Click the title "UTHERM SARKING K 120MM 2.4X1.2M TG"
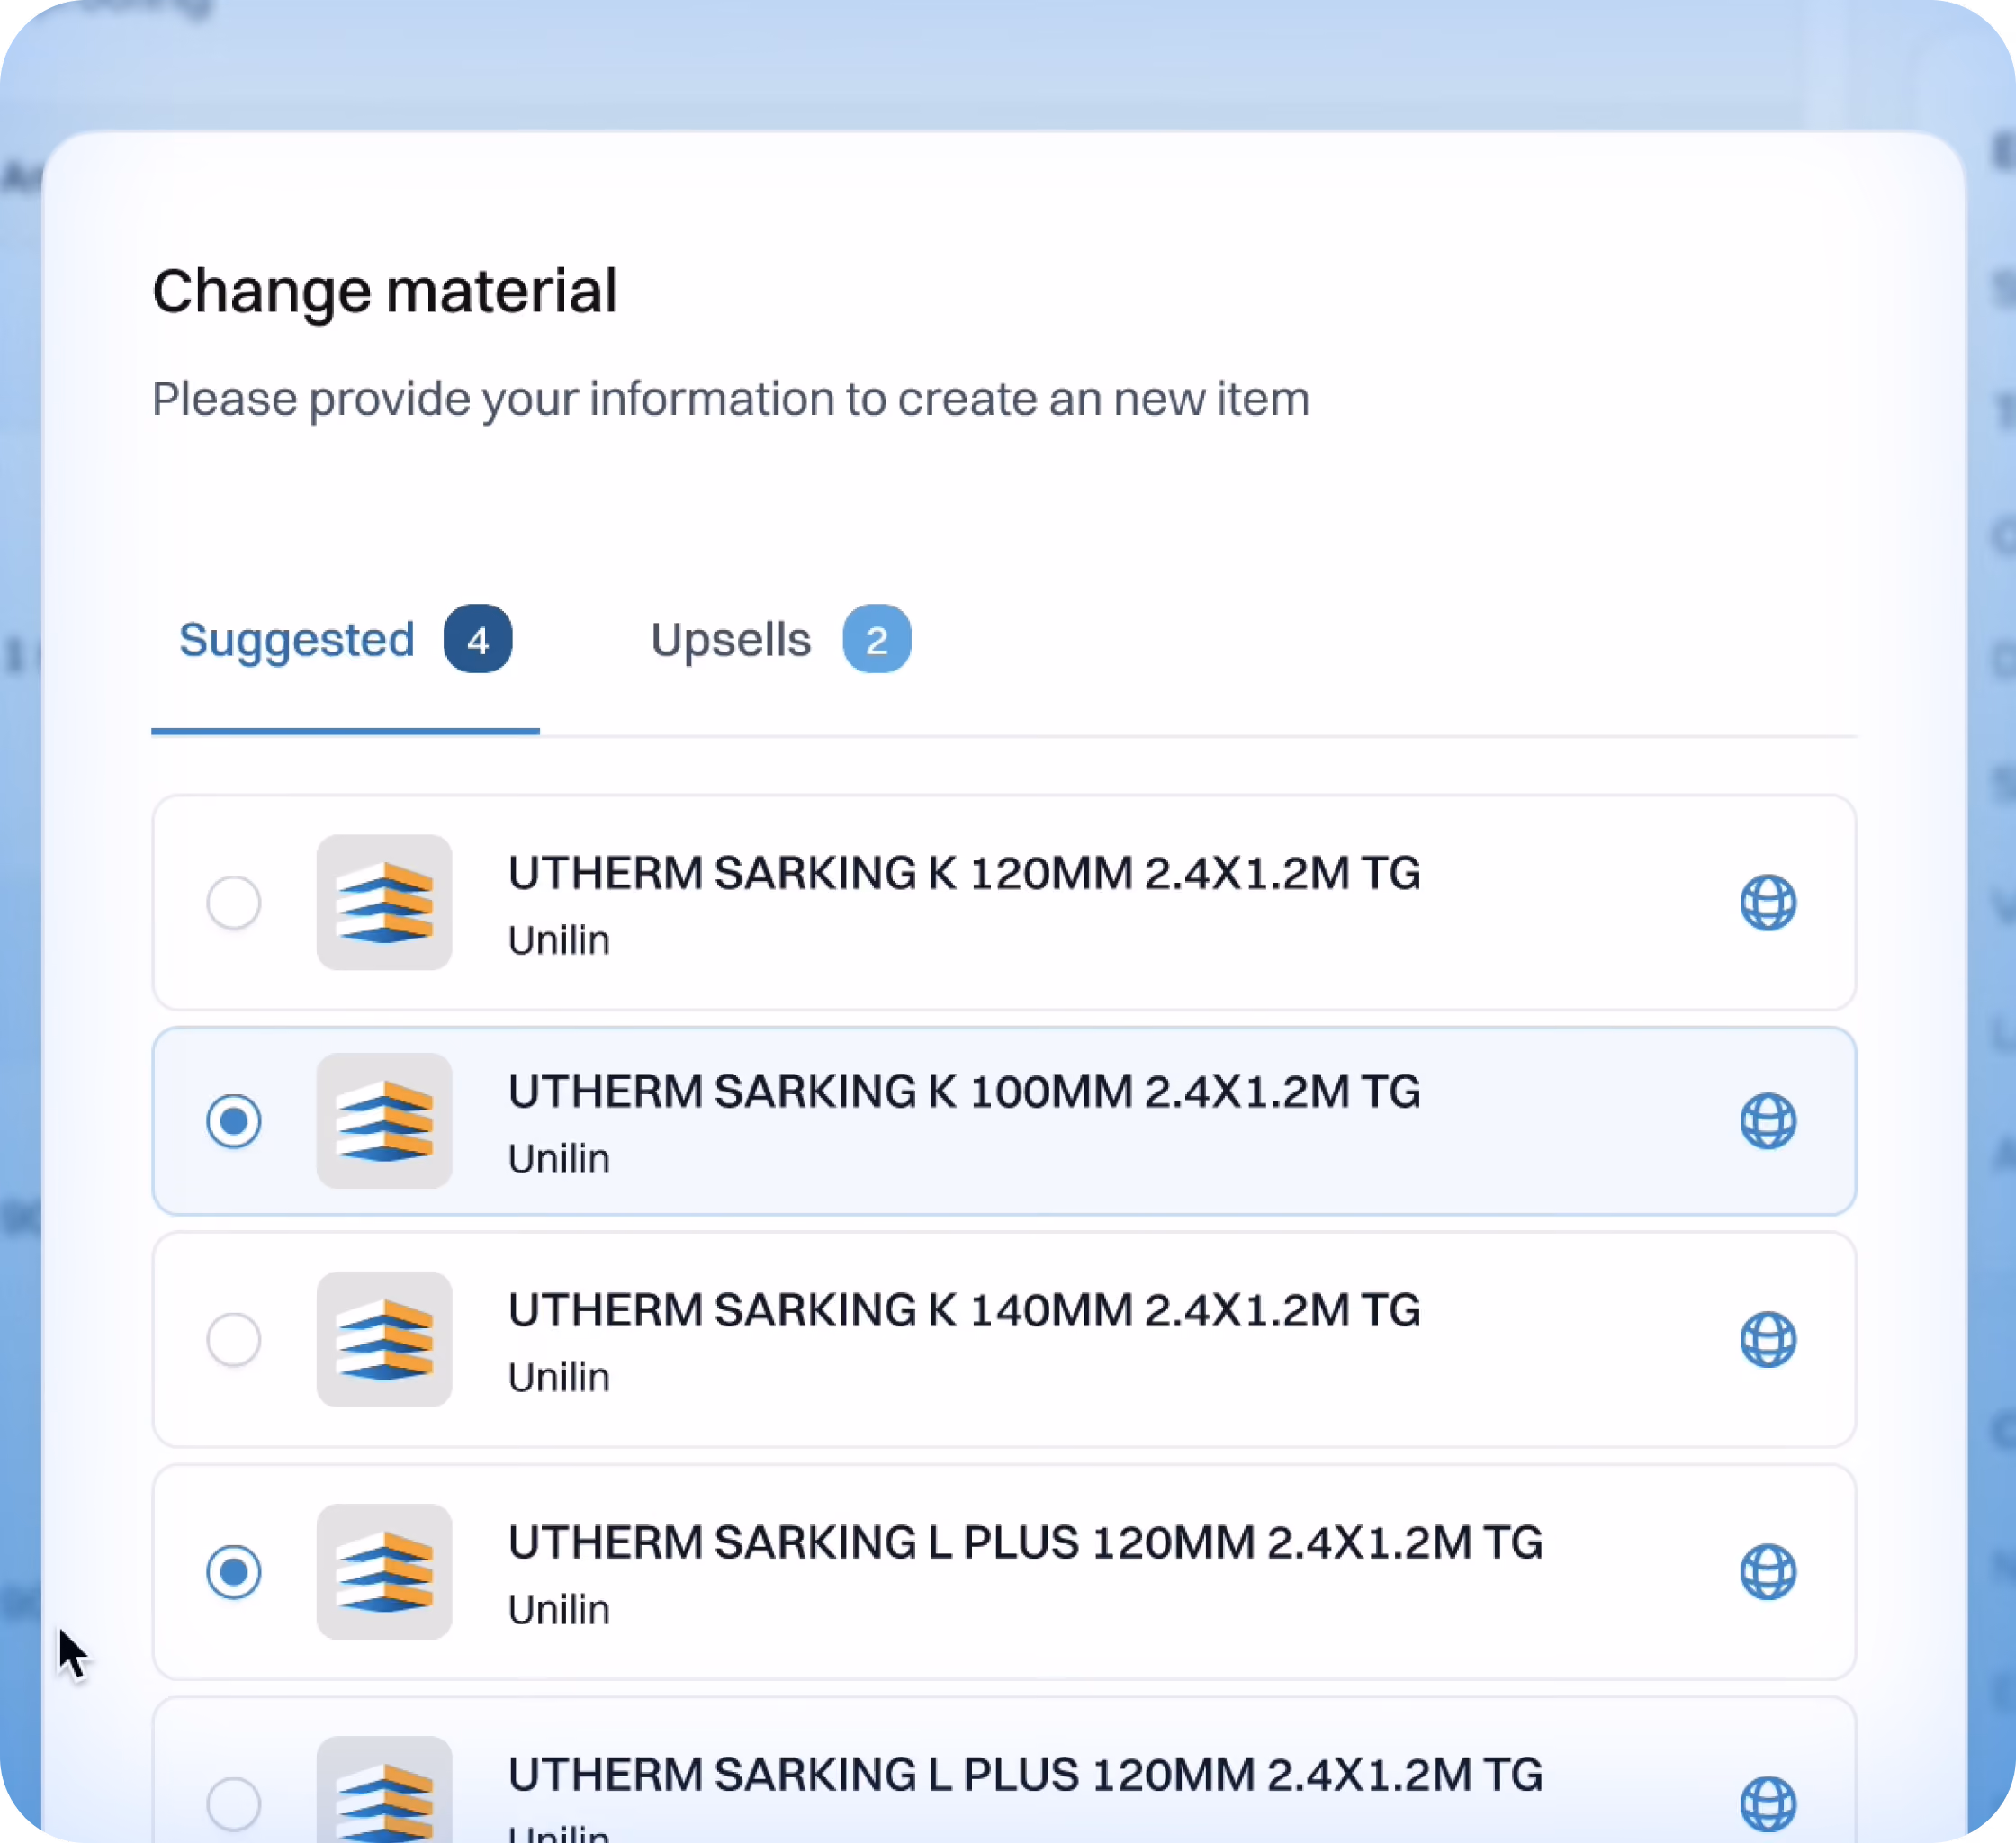The width and height of the screenshot is (2016, 1843). (964, 873)
